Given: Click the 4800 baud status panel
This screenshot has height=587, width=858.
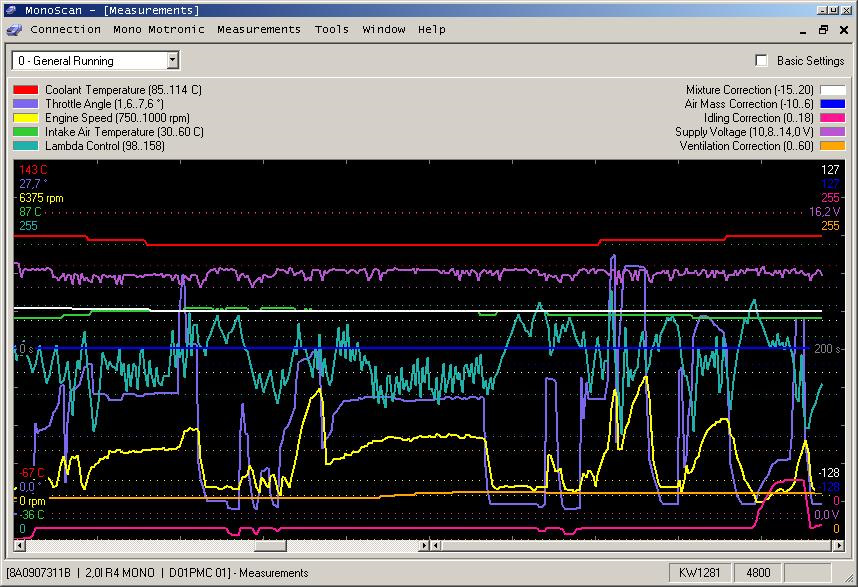Looking at the screenshot, I should pos(758,573).
